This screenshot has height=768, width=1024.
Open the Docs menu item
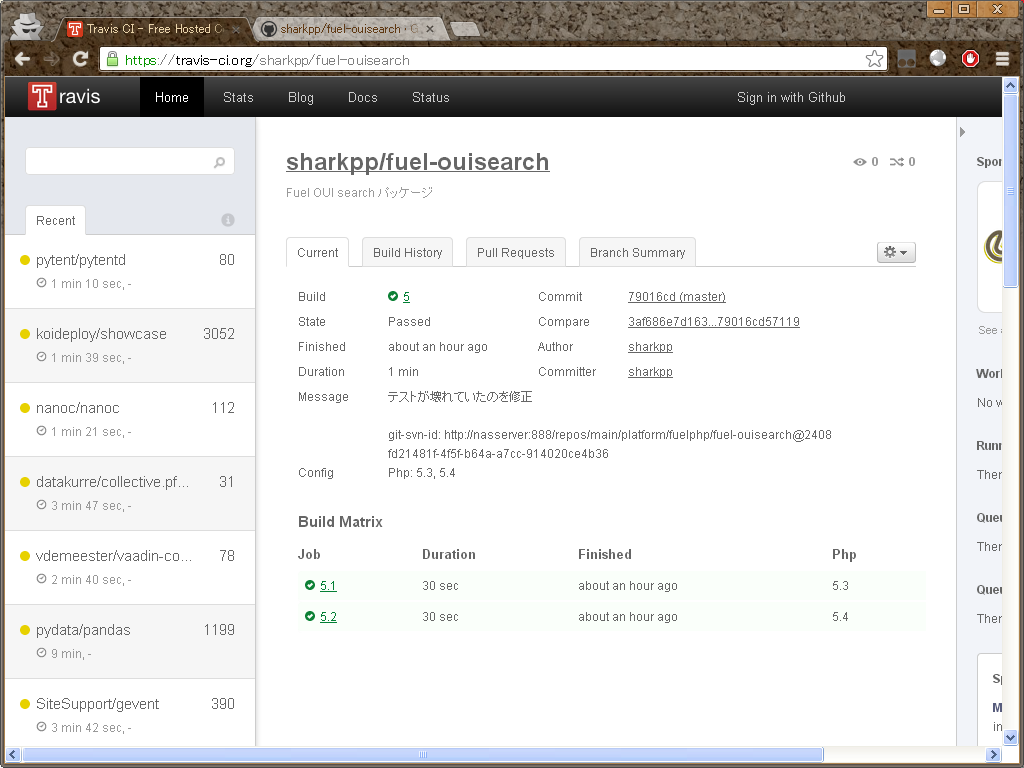(x=363, y=97)
